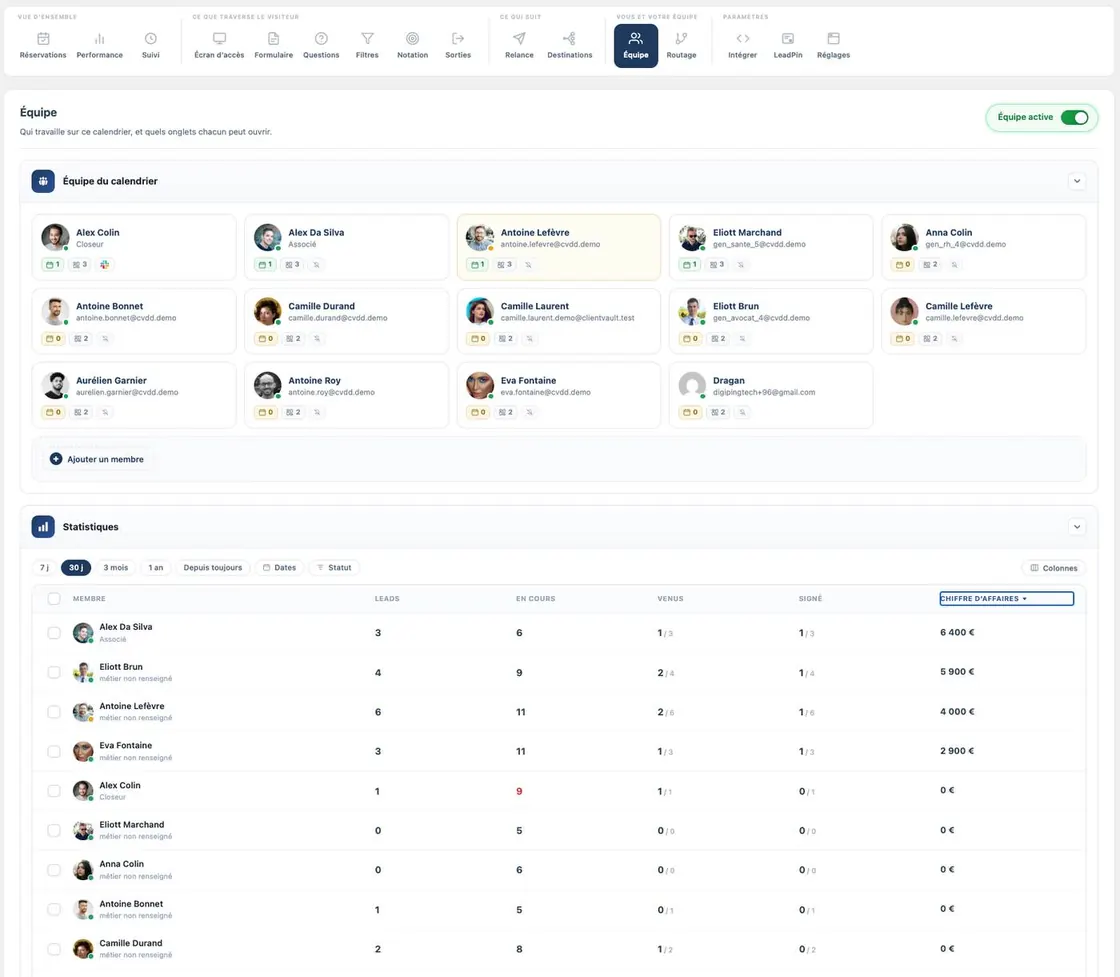Viewport: 1120px width, 977px height.
Task: Open the LeadPin icon
Action: point(788,39)
